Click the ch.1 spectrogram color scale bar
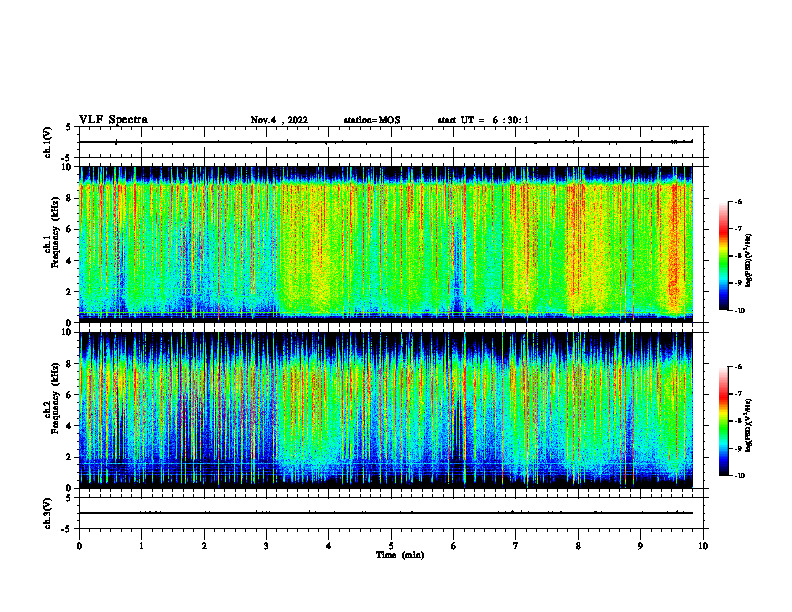The height and width of the screenshot is (612, 792). pos(723,256)
